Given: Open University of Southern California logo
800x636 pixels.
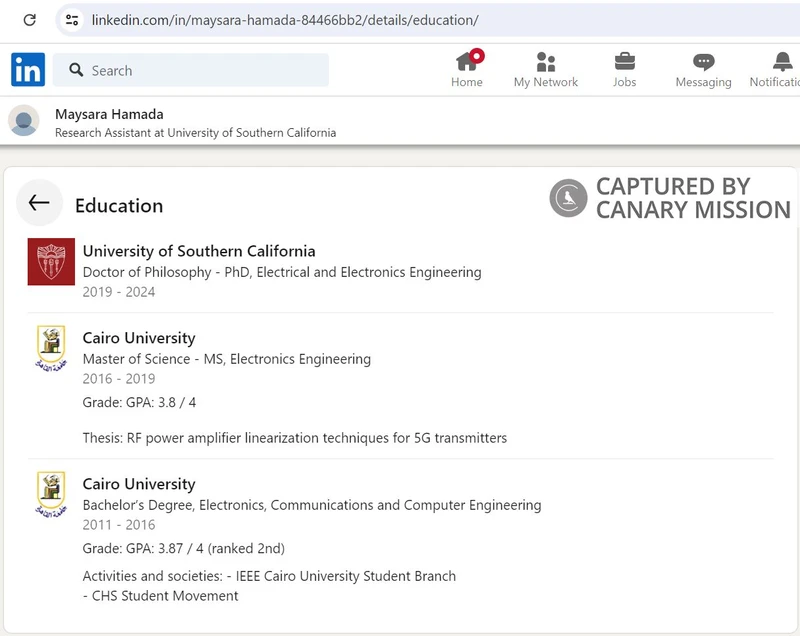Looking at the screenshot, I should tap(51, 262).
